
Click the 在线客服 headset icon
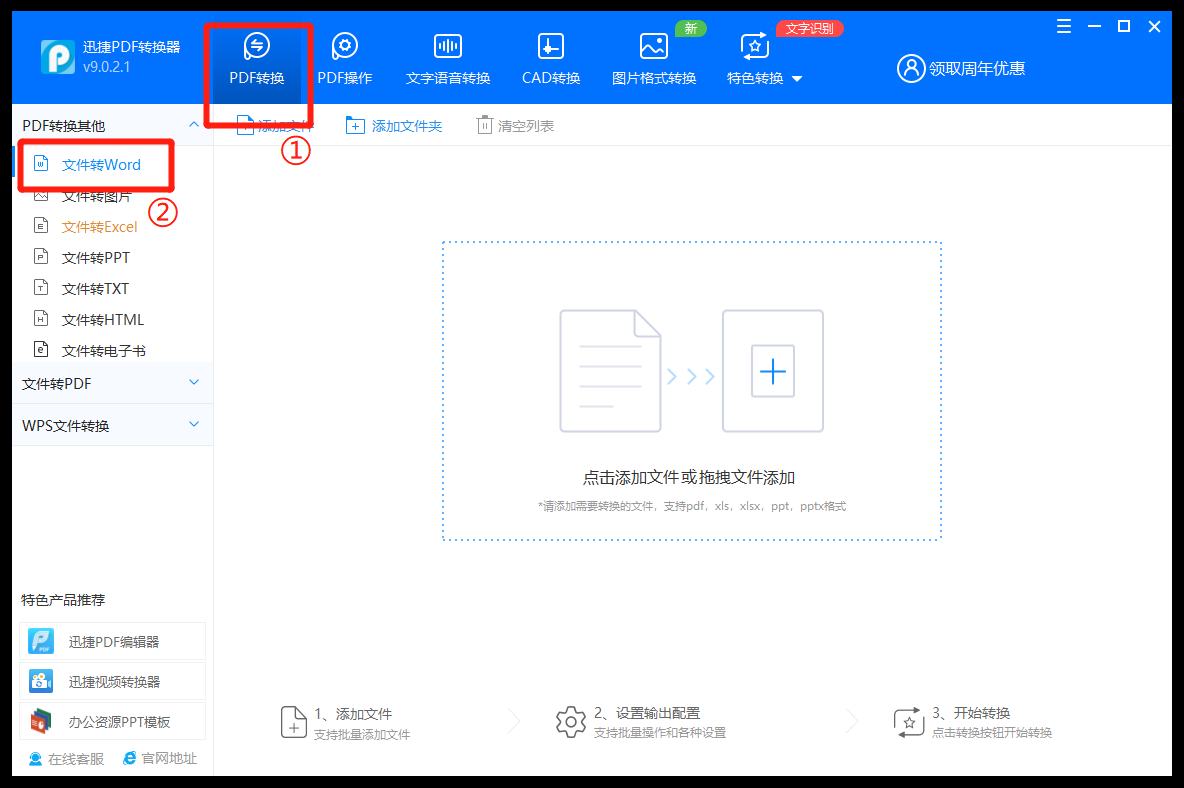click(35, 759)
